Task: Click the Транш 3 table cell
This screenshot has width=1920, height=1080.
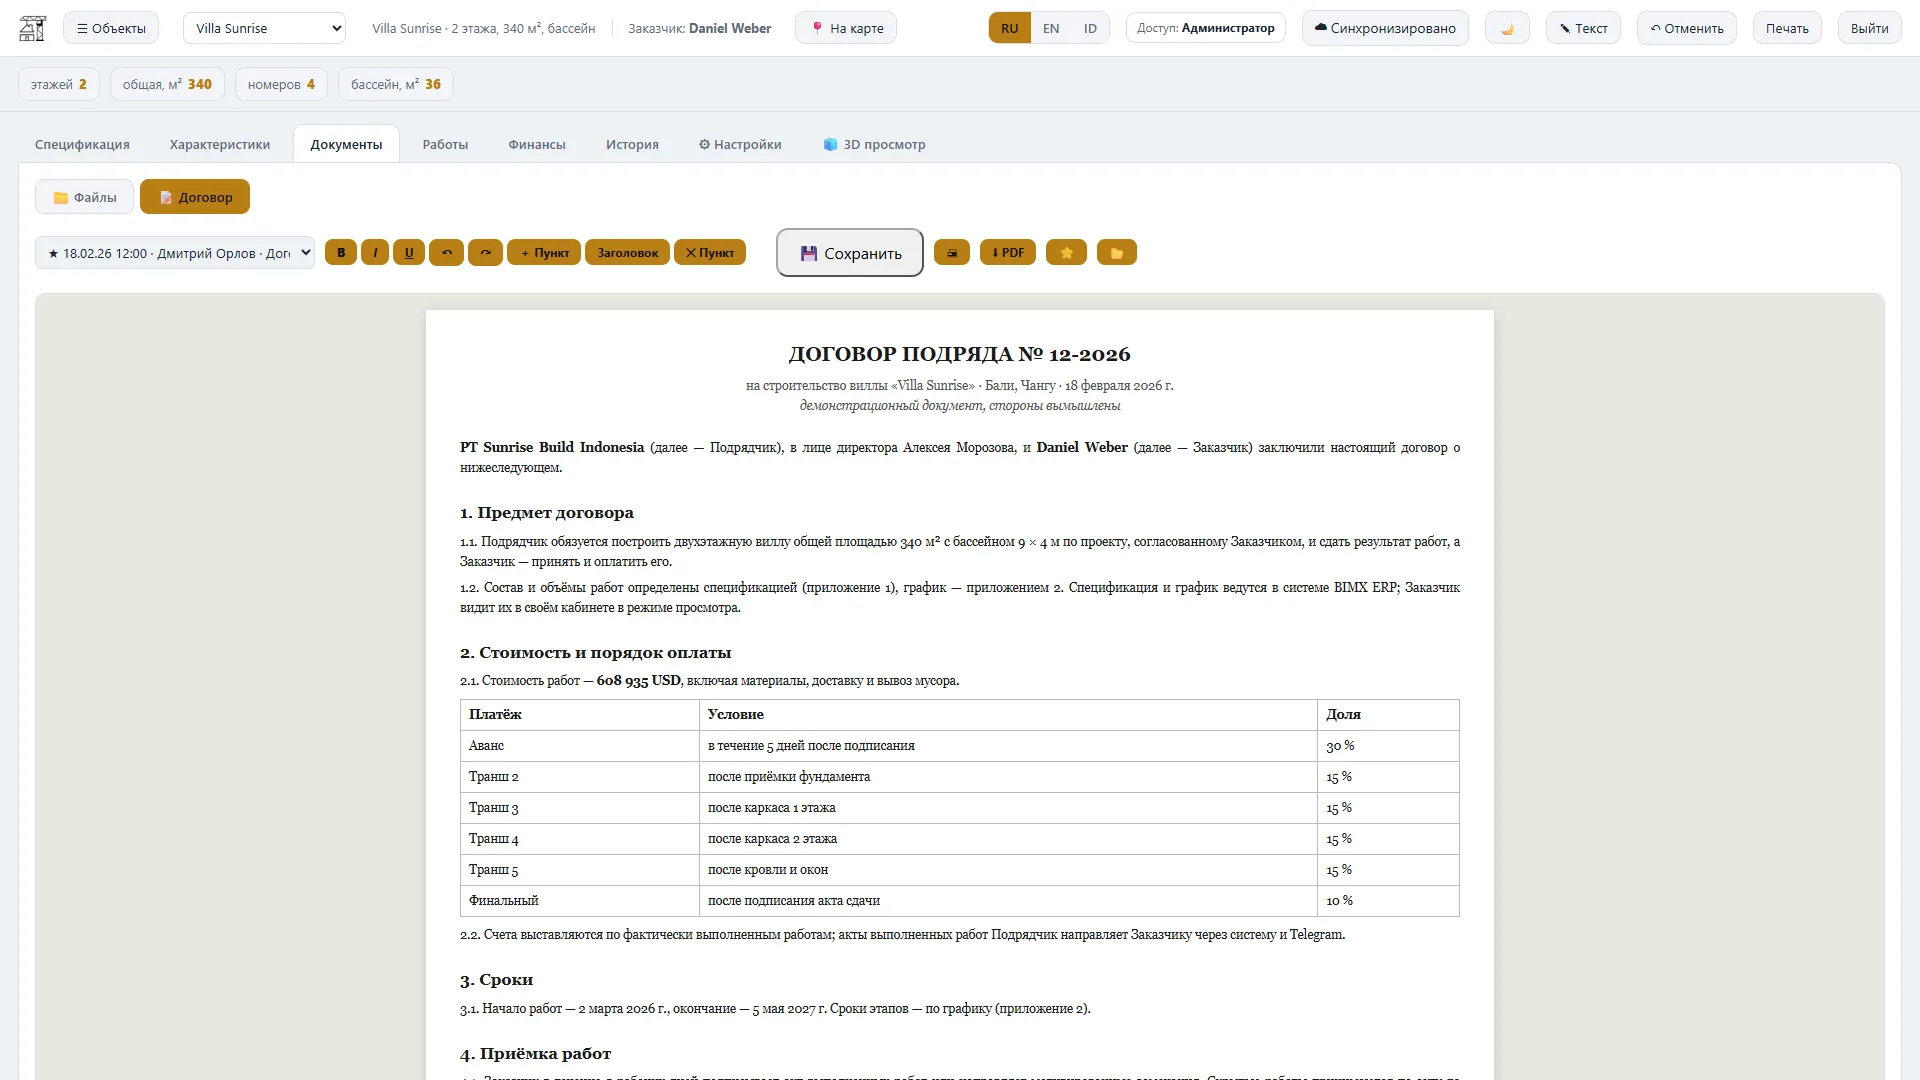Action: [580, 808]
